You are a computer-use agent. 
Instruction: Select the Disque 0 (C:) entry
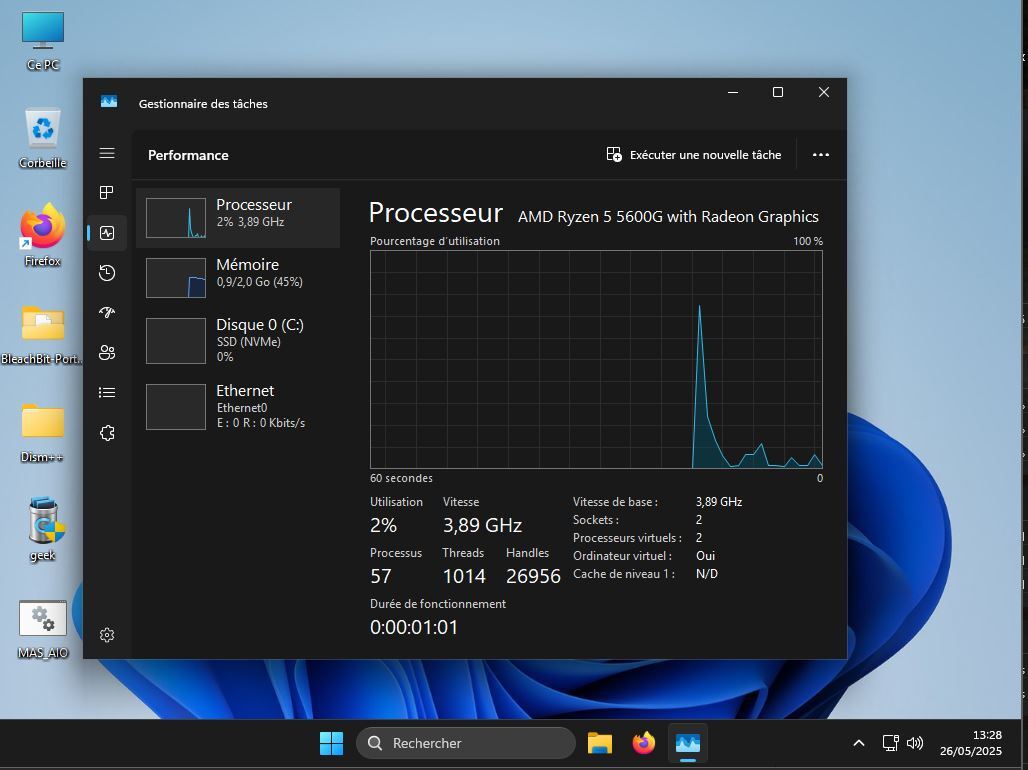[238, 340]
